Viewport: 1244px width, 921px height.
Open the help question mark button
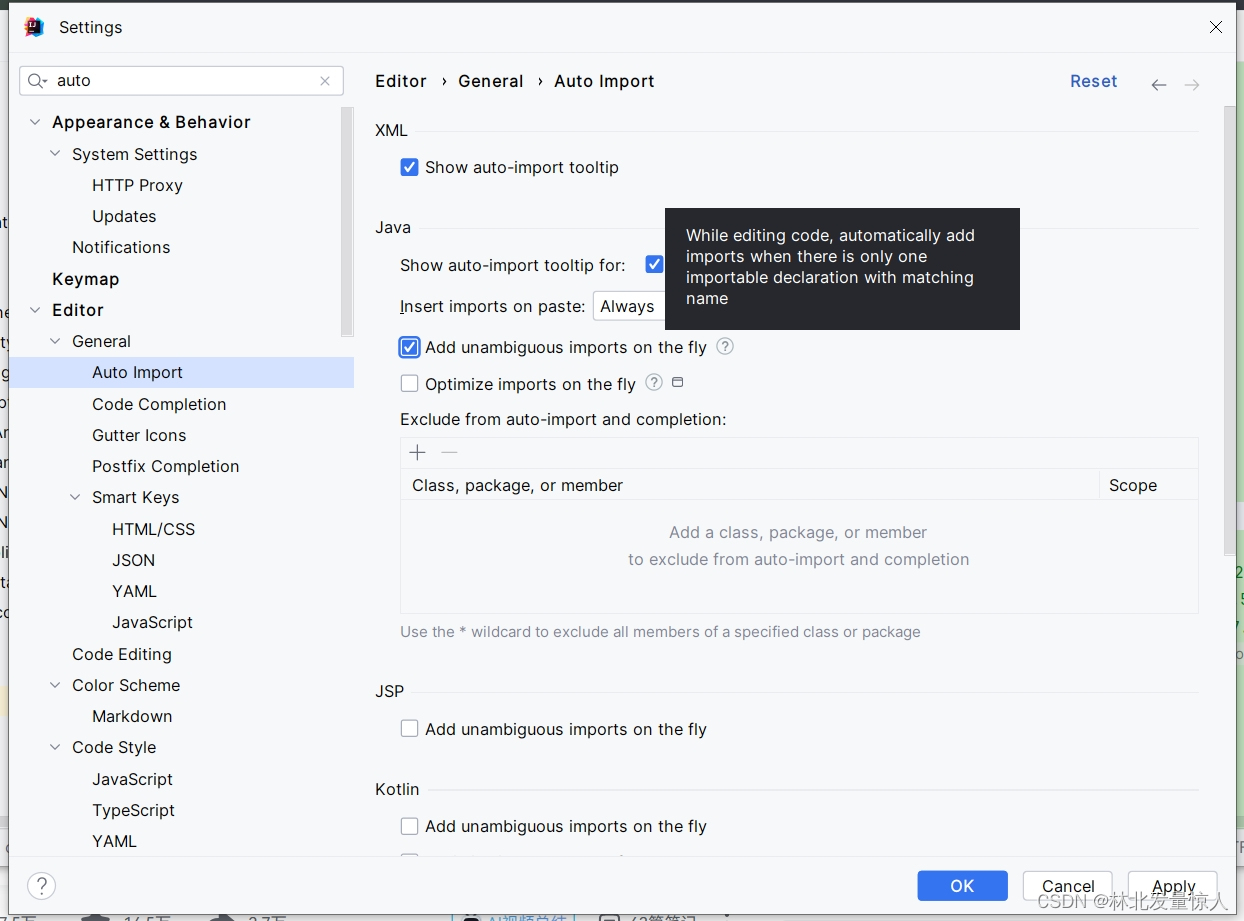click(x=41, y=885)
